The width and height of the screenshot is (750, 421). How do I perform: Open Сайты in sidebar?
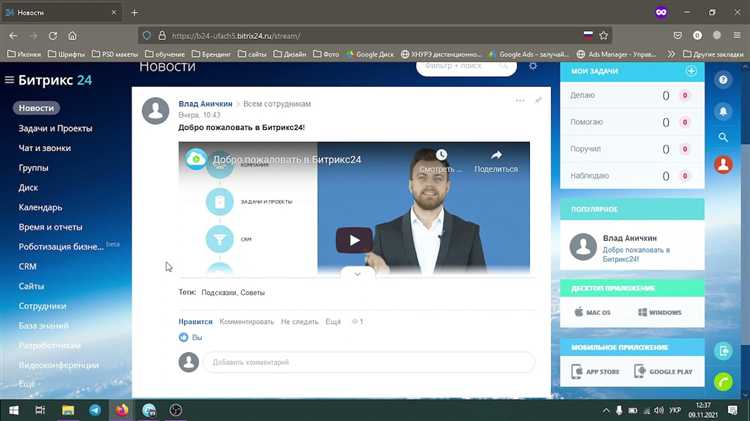31,286
